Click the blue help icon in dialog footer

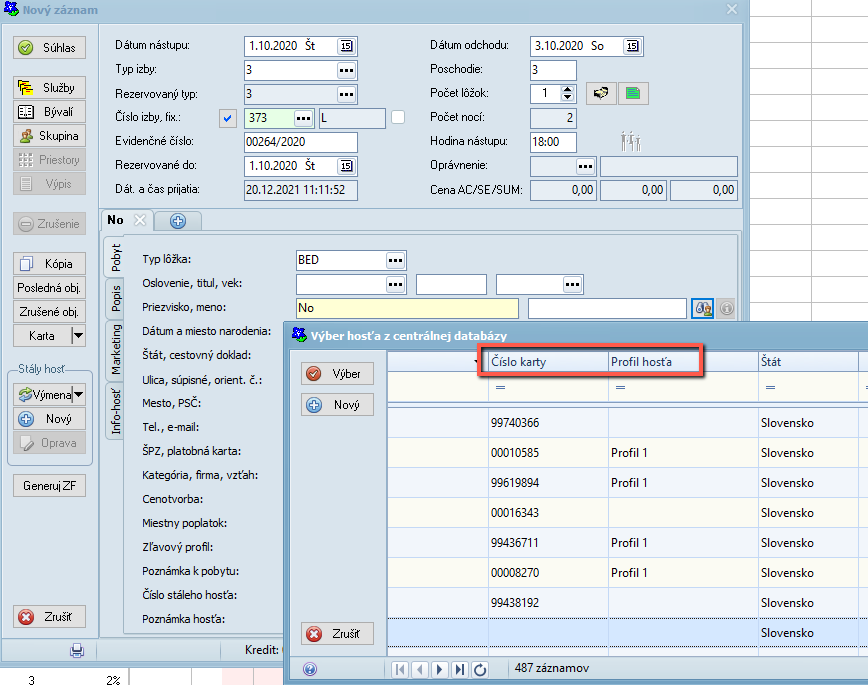tap(309, 669)
